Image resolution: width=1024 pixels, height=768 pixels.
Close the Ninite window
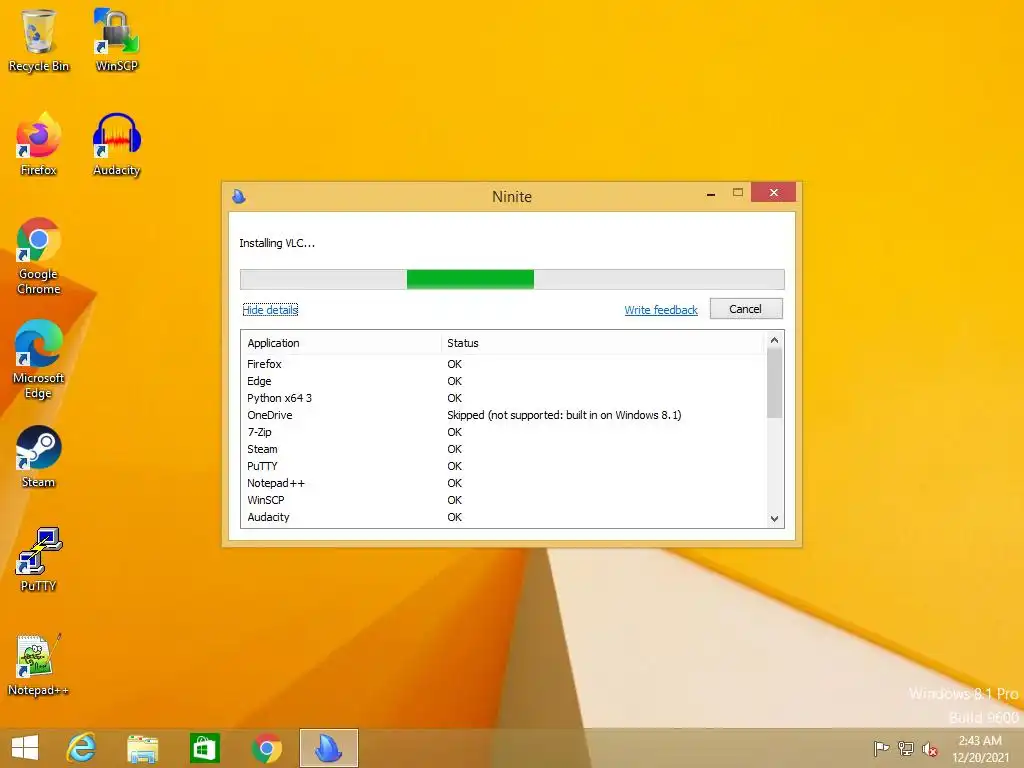[773, 192]
